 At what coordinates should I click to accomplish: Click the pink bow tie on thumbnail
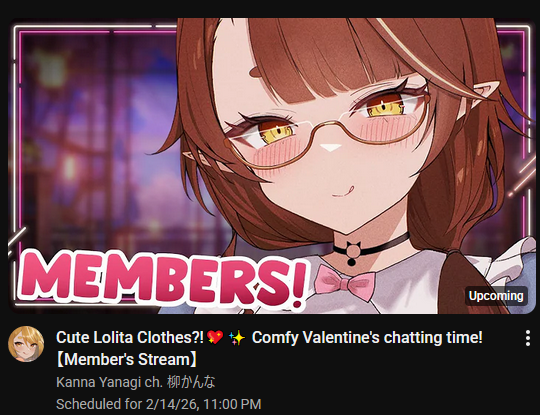[x=345, y=282]
